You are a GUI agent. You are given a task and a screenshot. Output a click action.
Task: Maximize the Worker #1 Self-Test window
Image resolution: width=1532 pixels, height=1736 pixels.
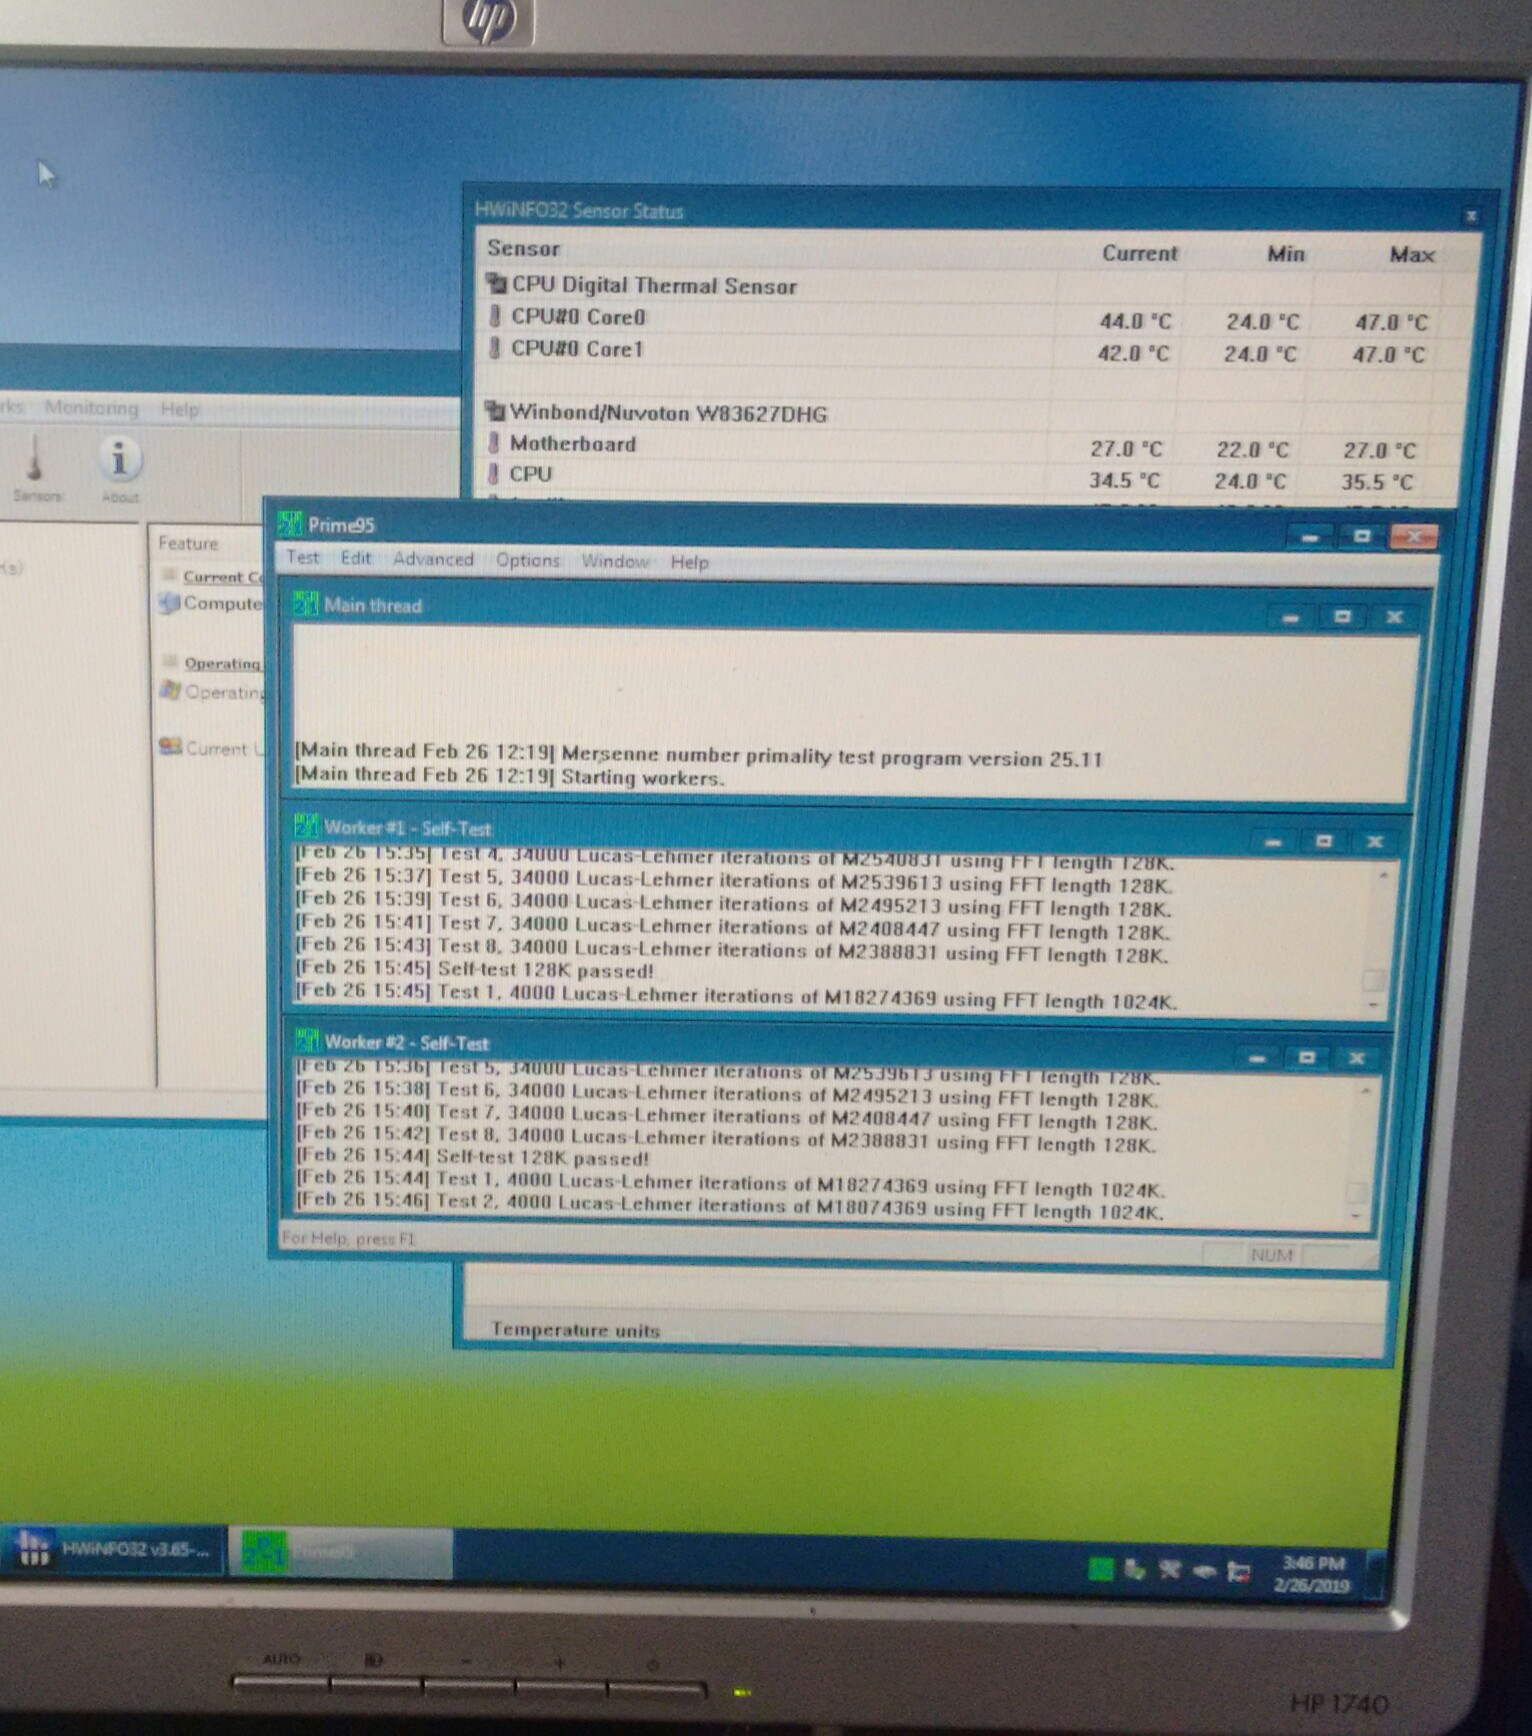point(1324,841)
